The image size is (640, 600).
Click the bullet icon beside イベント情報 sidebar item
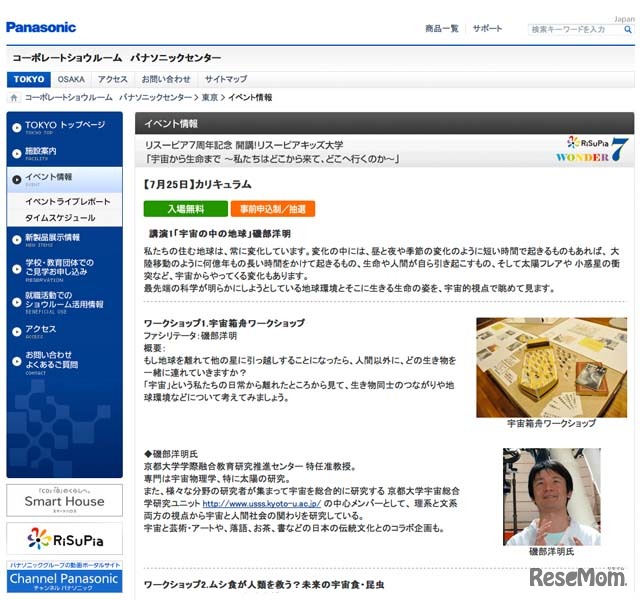pos(17,180)
